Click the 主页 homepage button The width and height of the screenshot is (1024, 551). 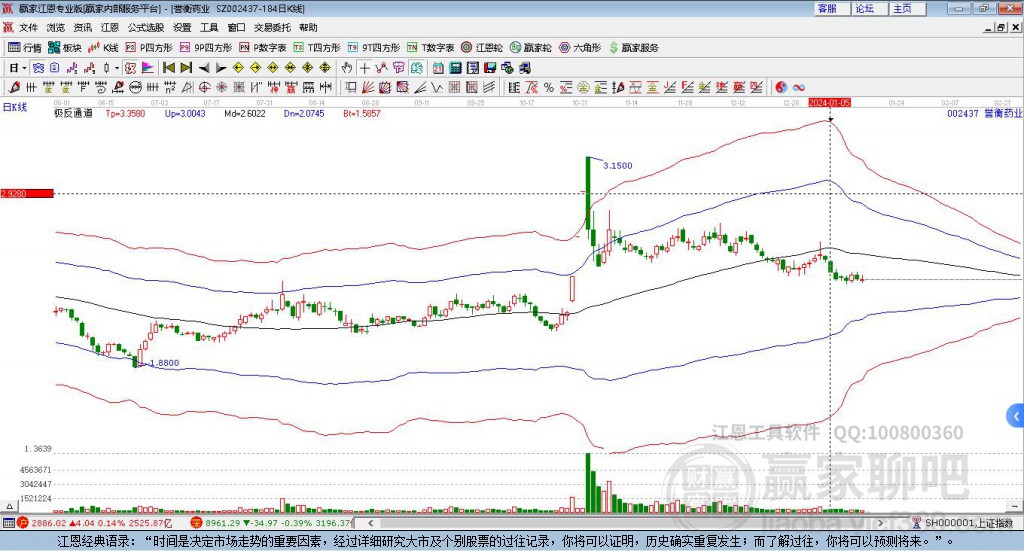pyautogui.click(x=908, y=8)
